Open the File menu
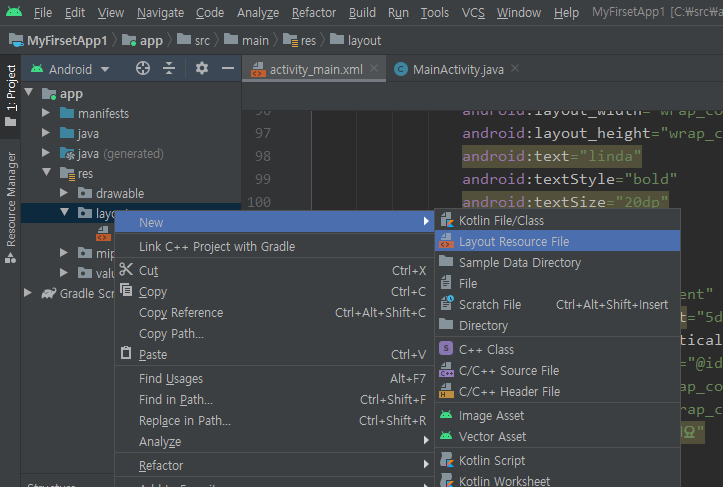This screenshot has width=723, height=487. click(x=43, y=13)
